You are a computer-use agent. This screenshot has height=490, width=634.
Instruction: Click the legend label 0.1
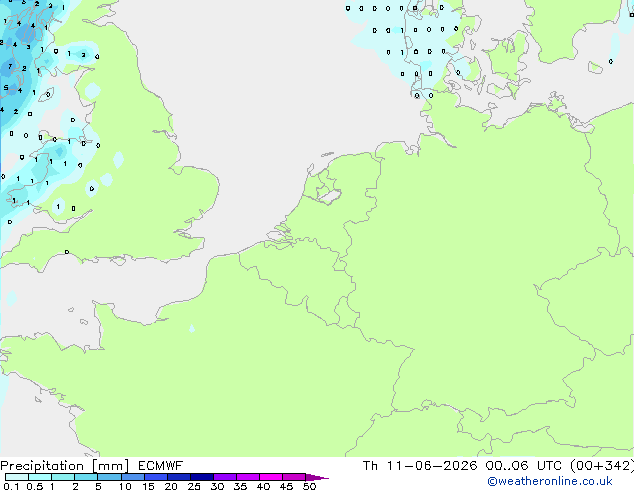12,486
